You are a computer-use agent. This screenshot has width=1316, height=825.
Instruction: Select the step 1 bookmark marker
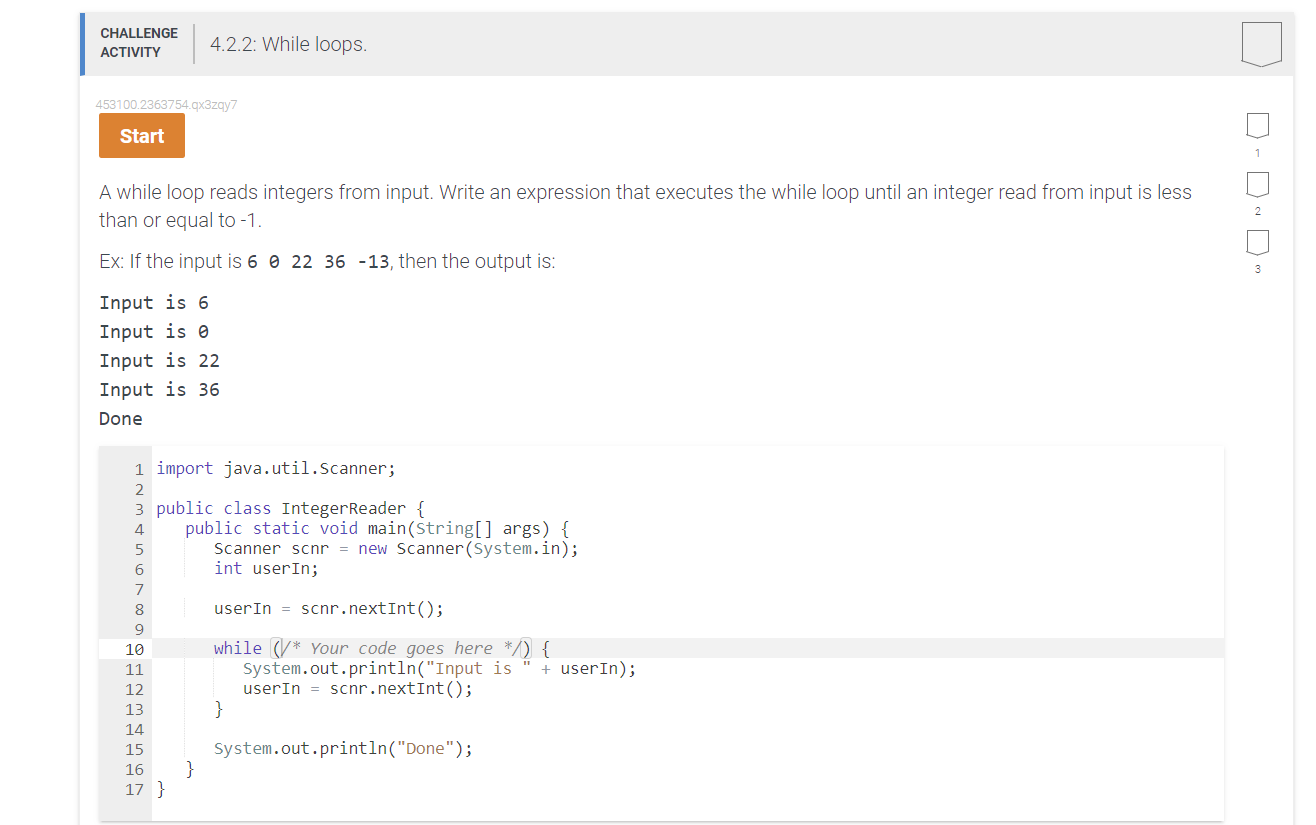1257,125
